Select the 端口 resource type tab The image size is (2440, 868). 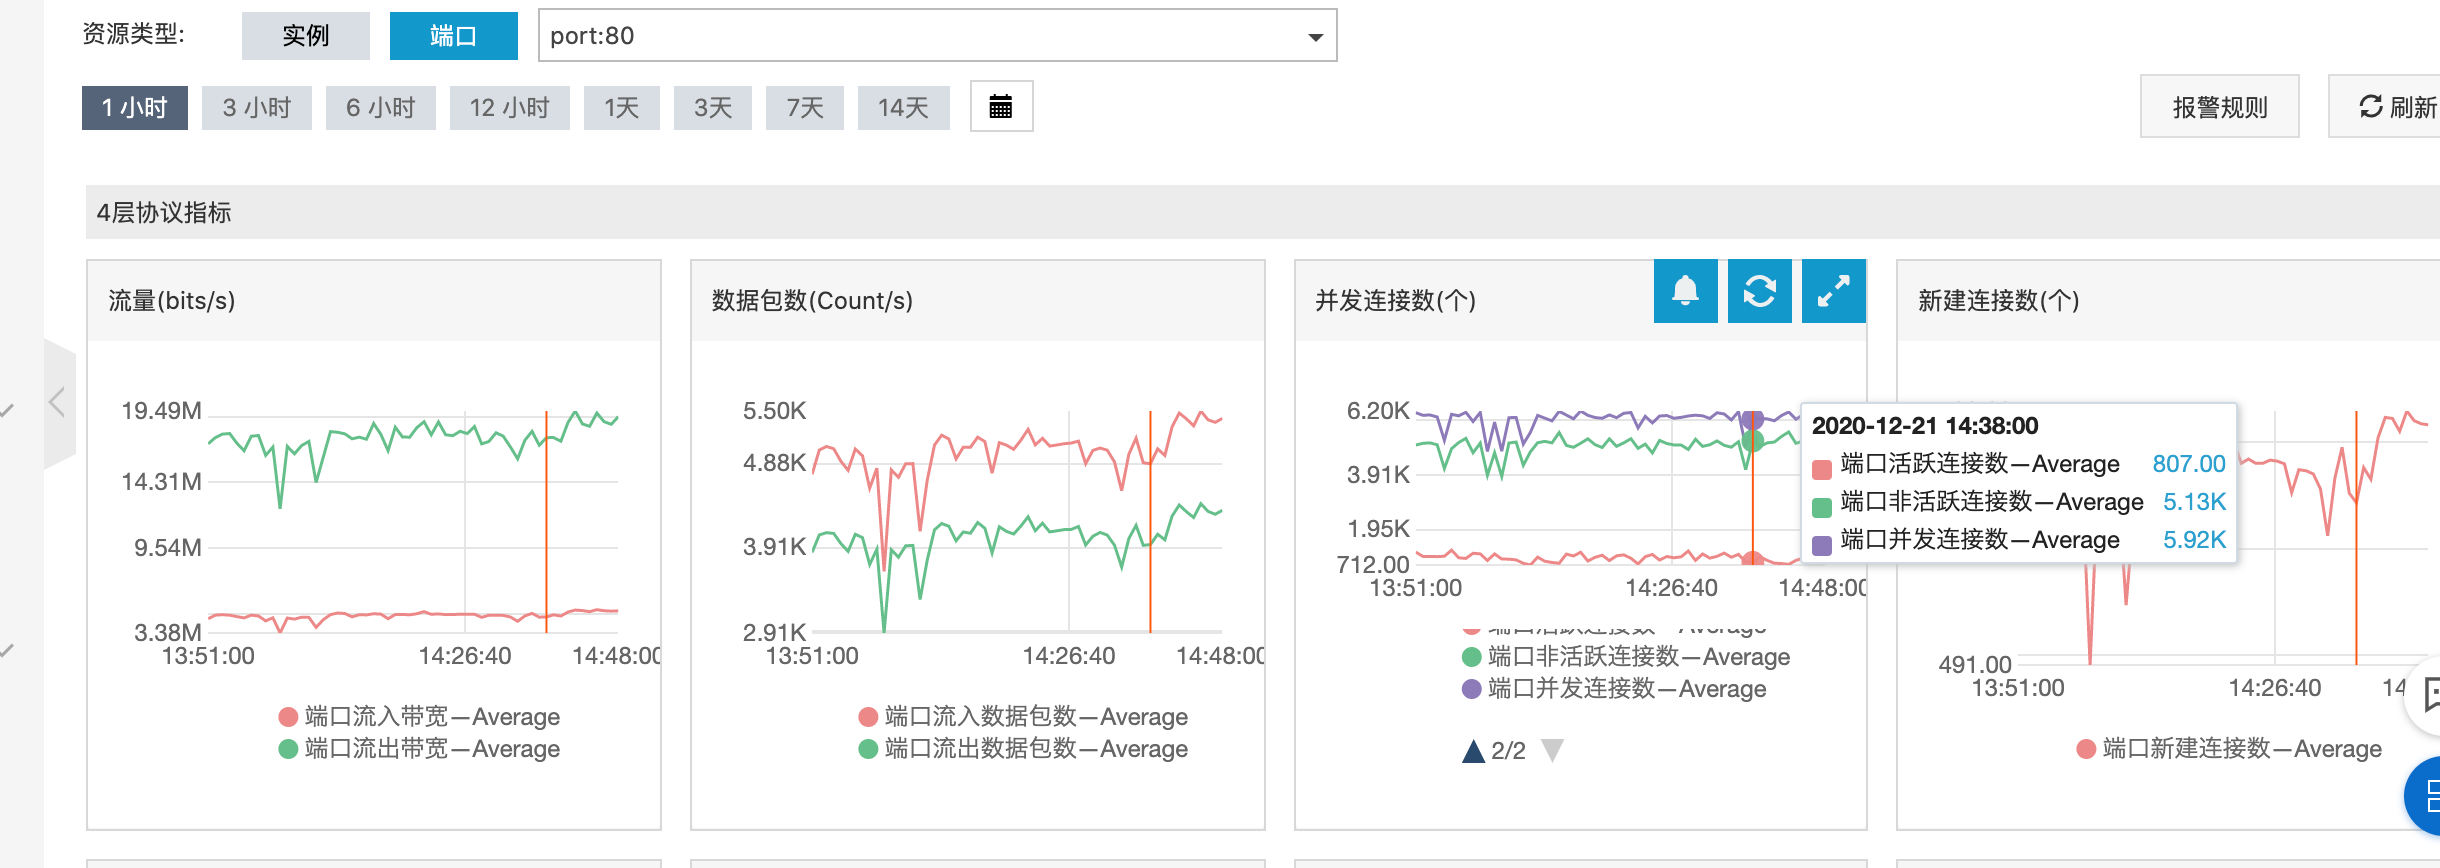coord(453,36)
